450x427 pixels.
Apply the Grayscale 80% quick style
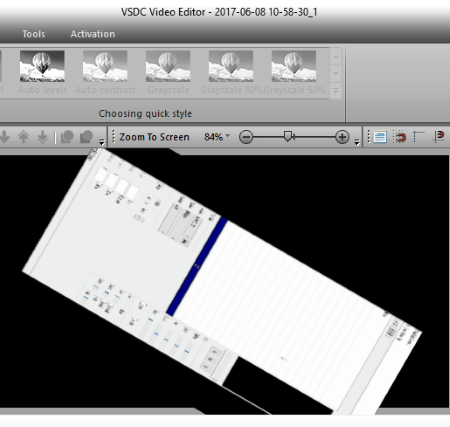231,72
